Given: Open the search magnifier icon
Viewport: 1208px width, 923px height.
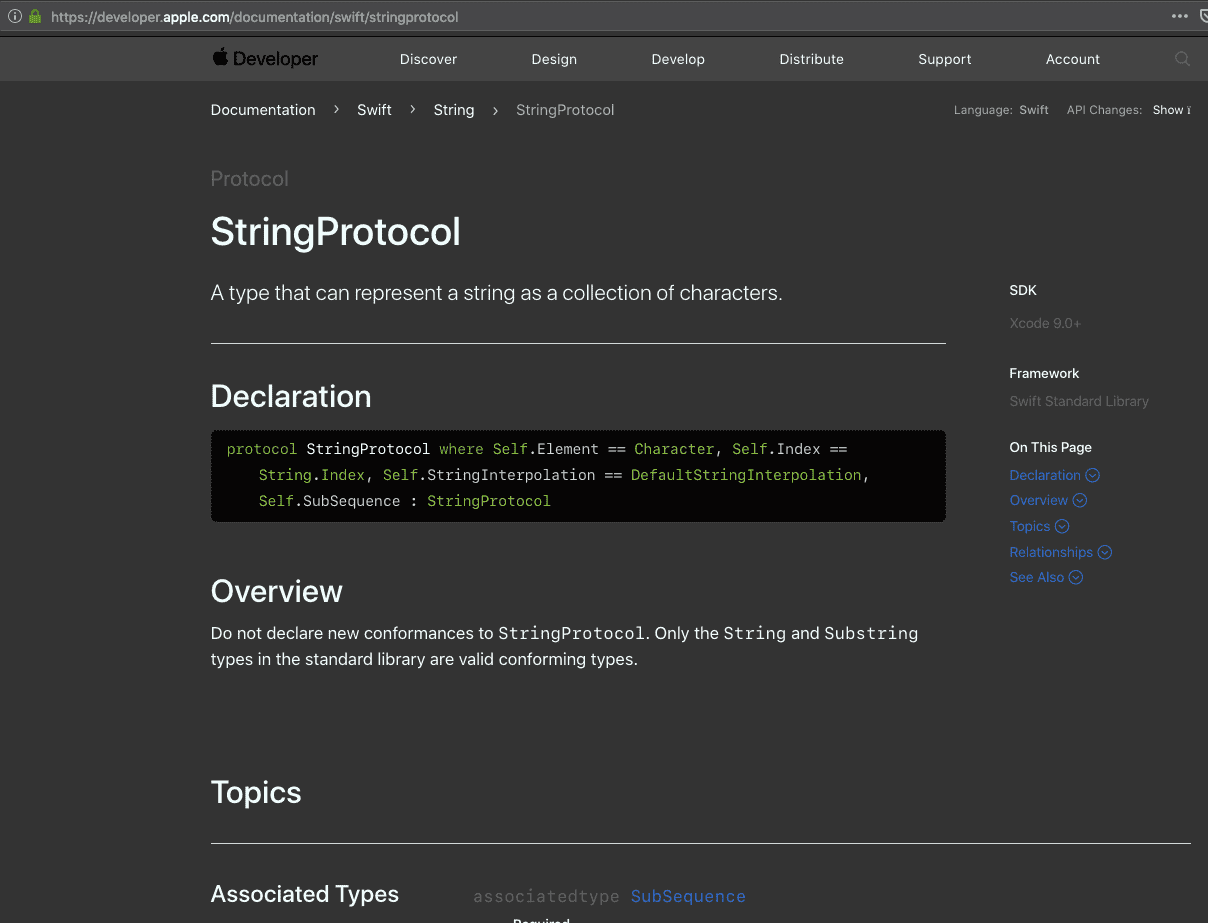Looking at the screenshot, I should click(1183, 59).
